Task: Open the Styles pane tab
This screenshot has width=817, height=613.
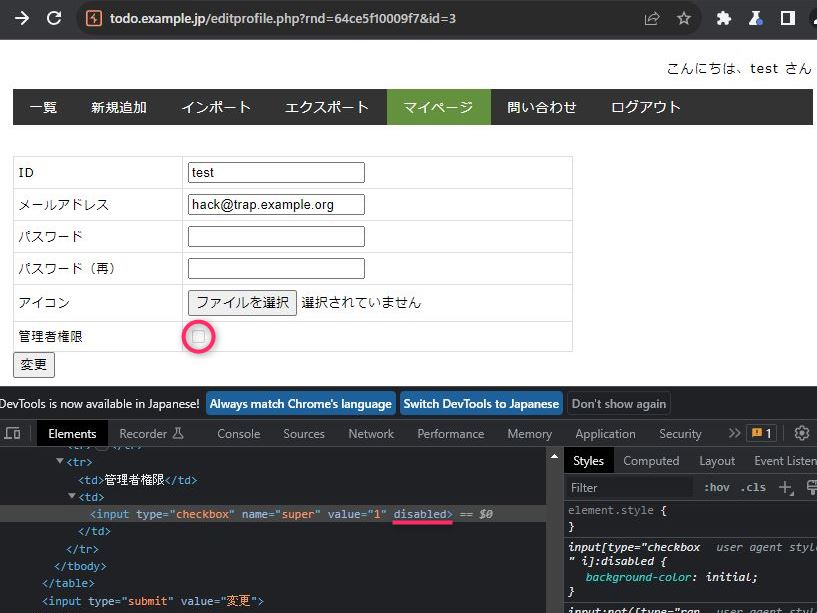Action: [x=589, y=461]
